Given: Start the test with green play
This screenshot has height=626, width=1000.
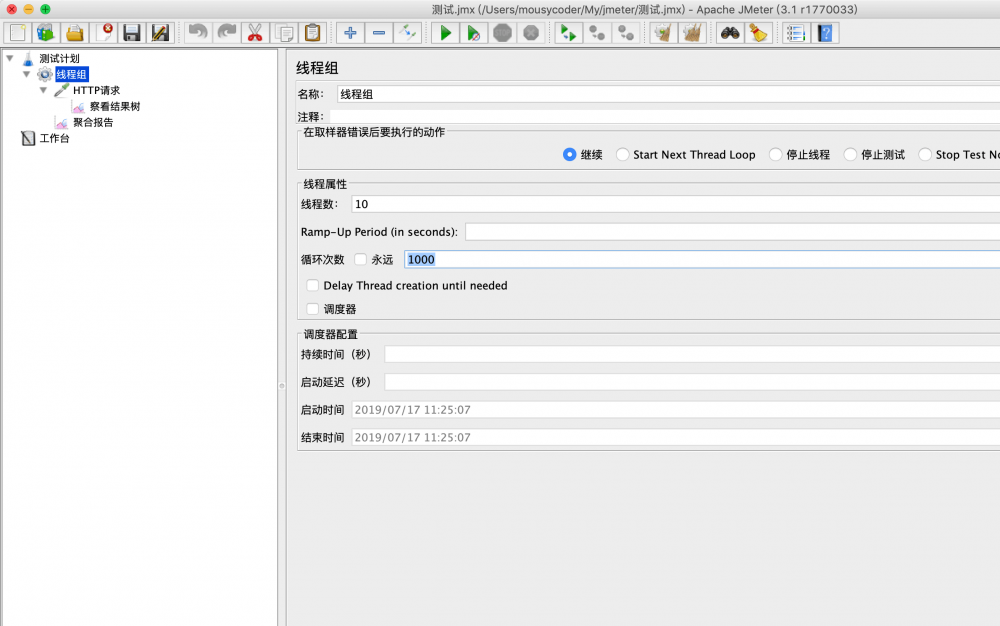Looking at the screenshot, I should pyautogui.click(x=445, y=33).
